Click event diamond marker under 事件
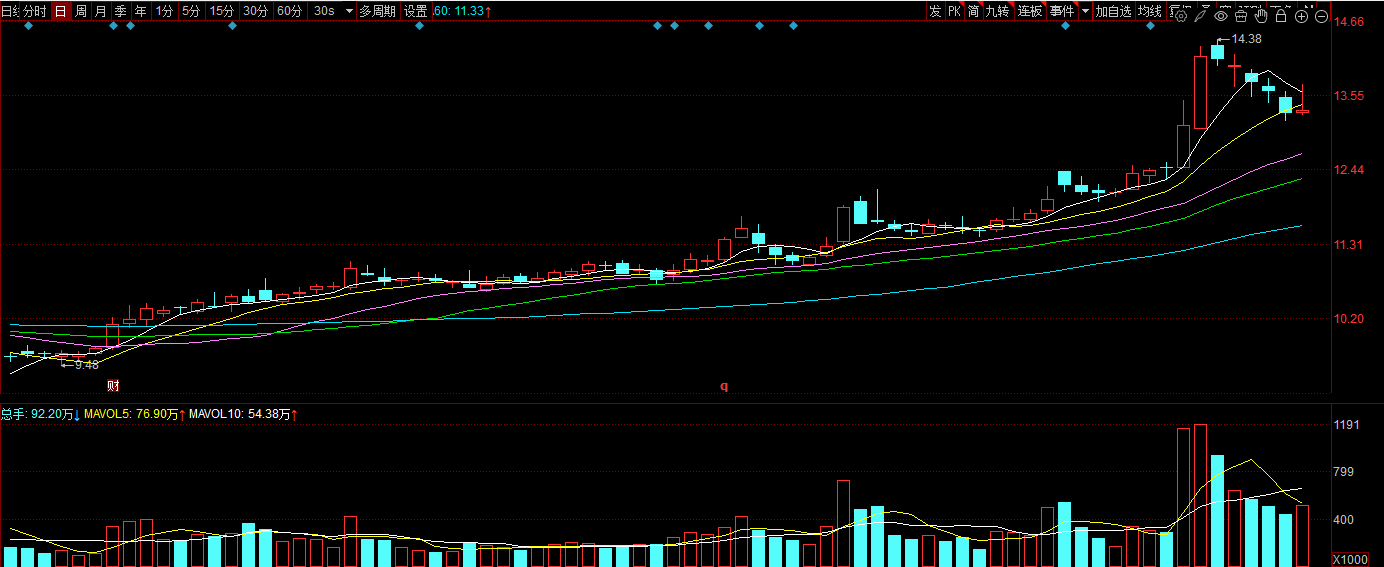Viewport: 1384px width, 567px height. (1065, 26)
